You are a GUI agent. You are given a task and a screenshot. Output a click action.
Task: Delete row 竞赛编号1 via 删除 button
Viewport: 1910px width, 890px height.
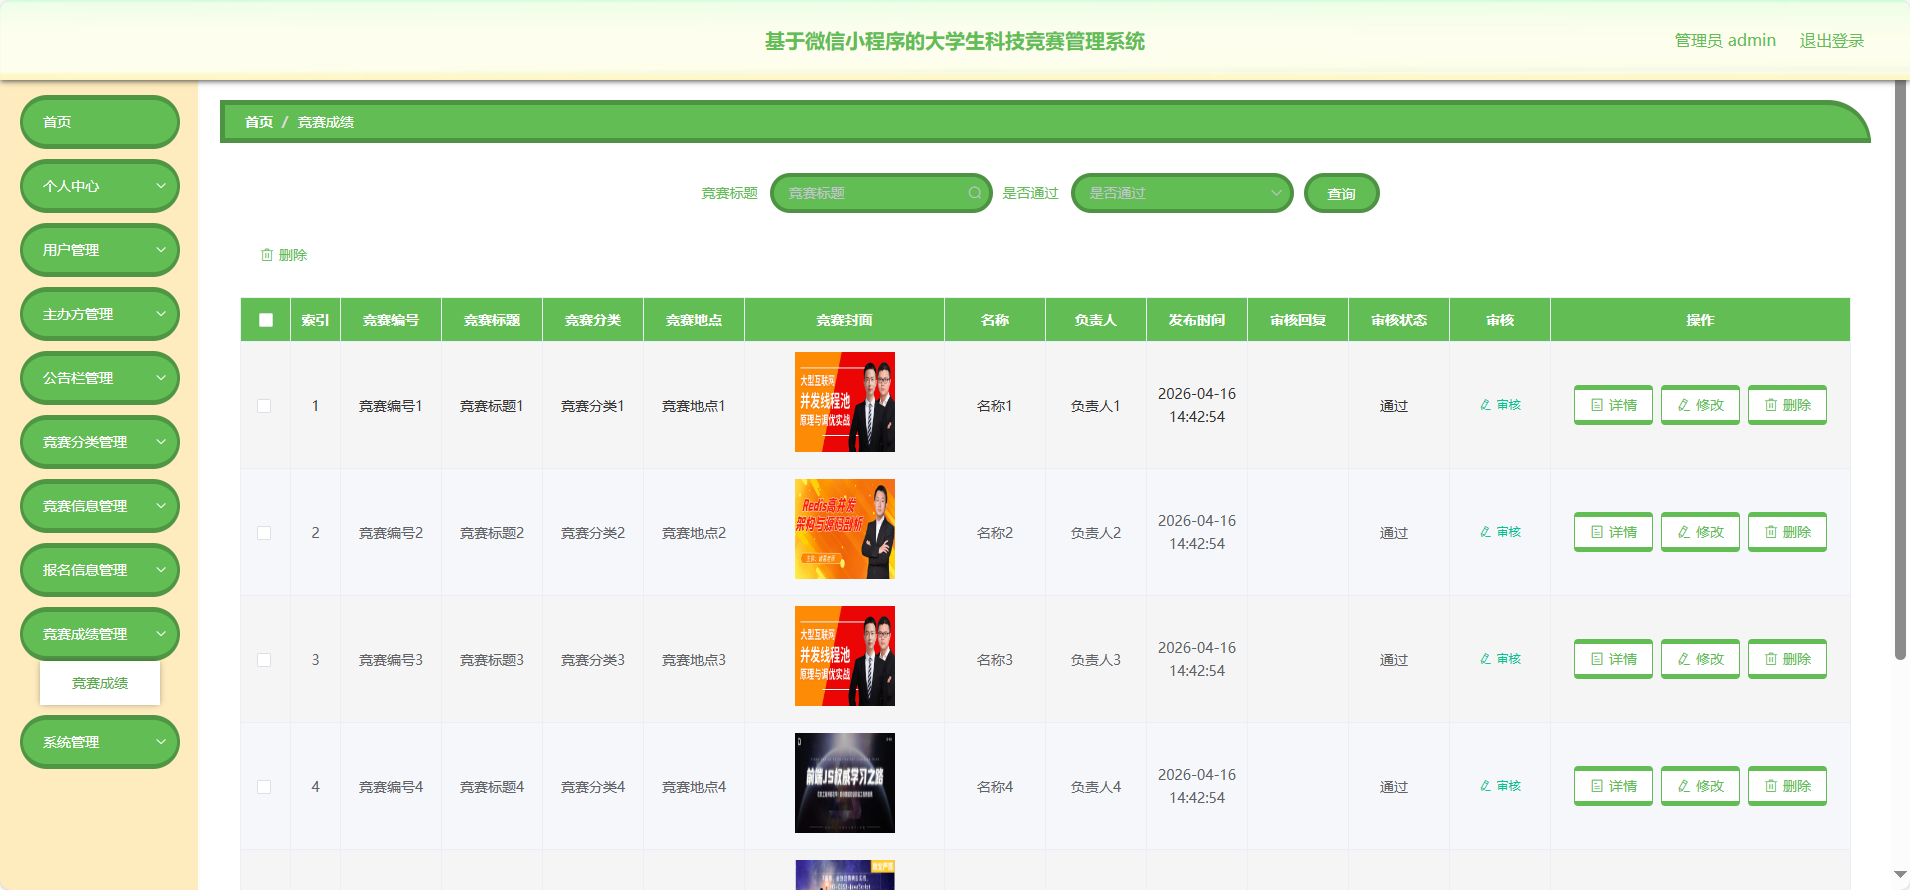(x=1787, y=405)
